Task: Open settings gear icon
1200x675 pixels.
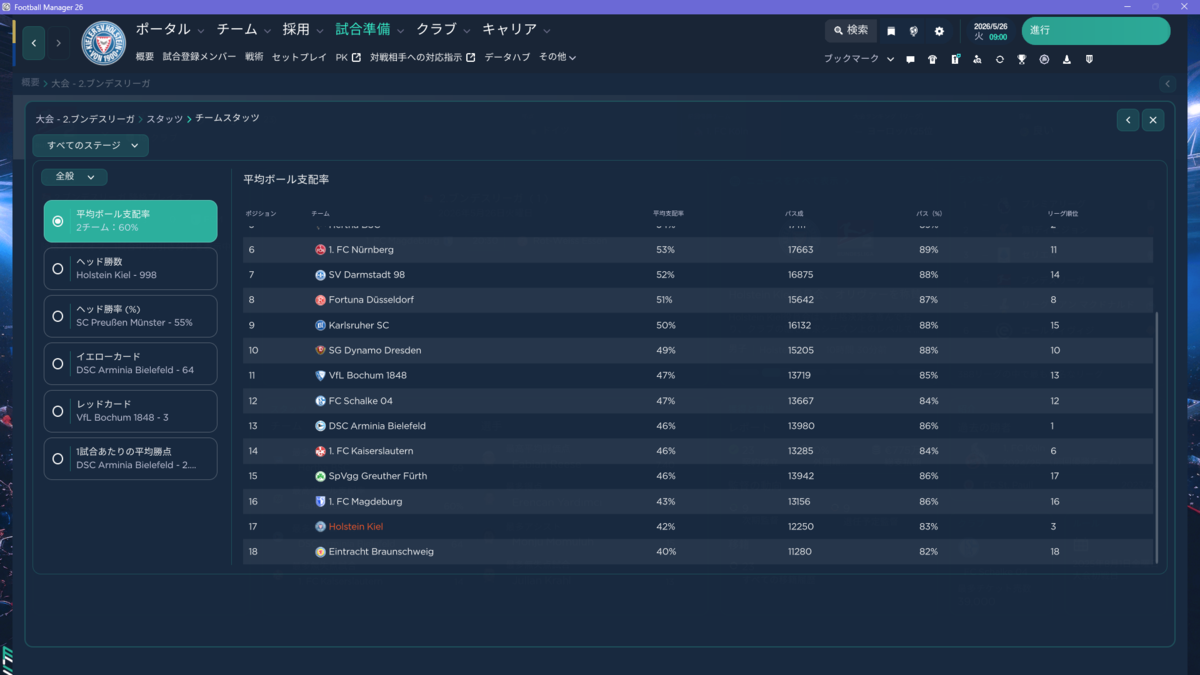Action: (x=939, y=31)
